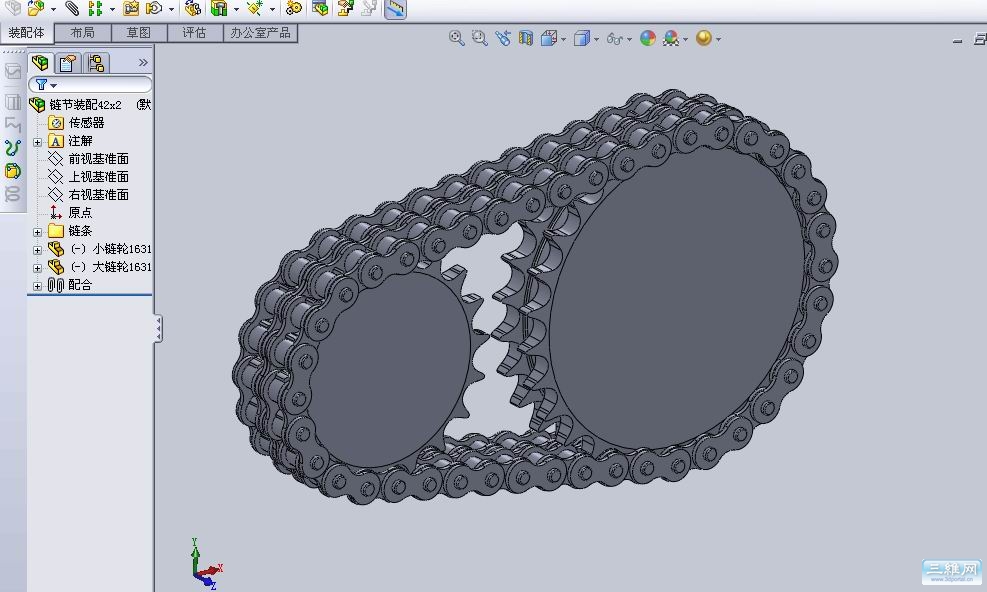This screenshot has height=592, width=987.
Task: Open the Insert Components dropdown arrow
Action: (x=53, y=9)
